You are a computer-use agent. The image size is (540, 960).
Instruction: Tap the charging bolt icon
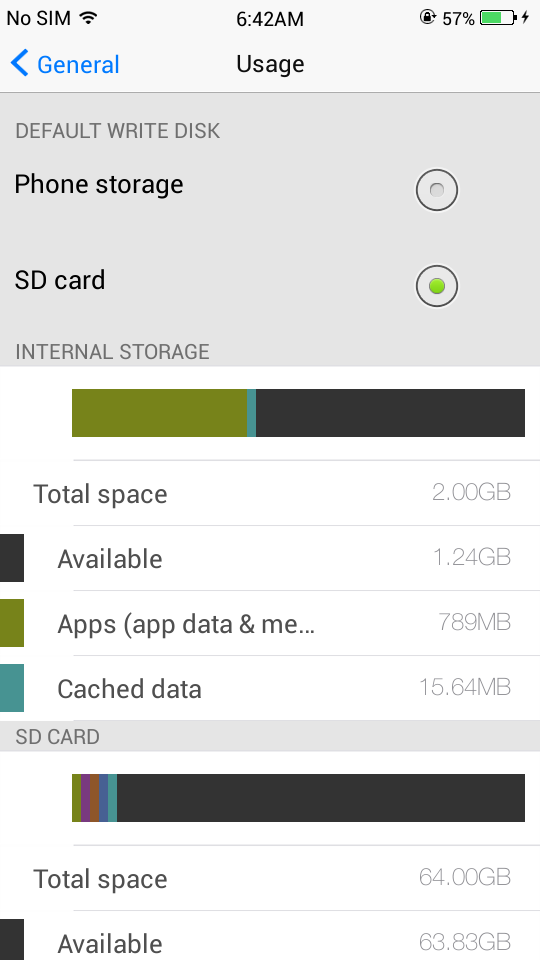pyautogui.click(x=525, y=18)
